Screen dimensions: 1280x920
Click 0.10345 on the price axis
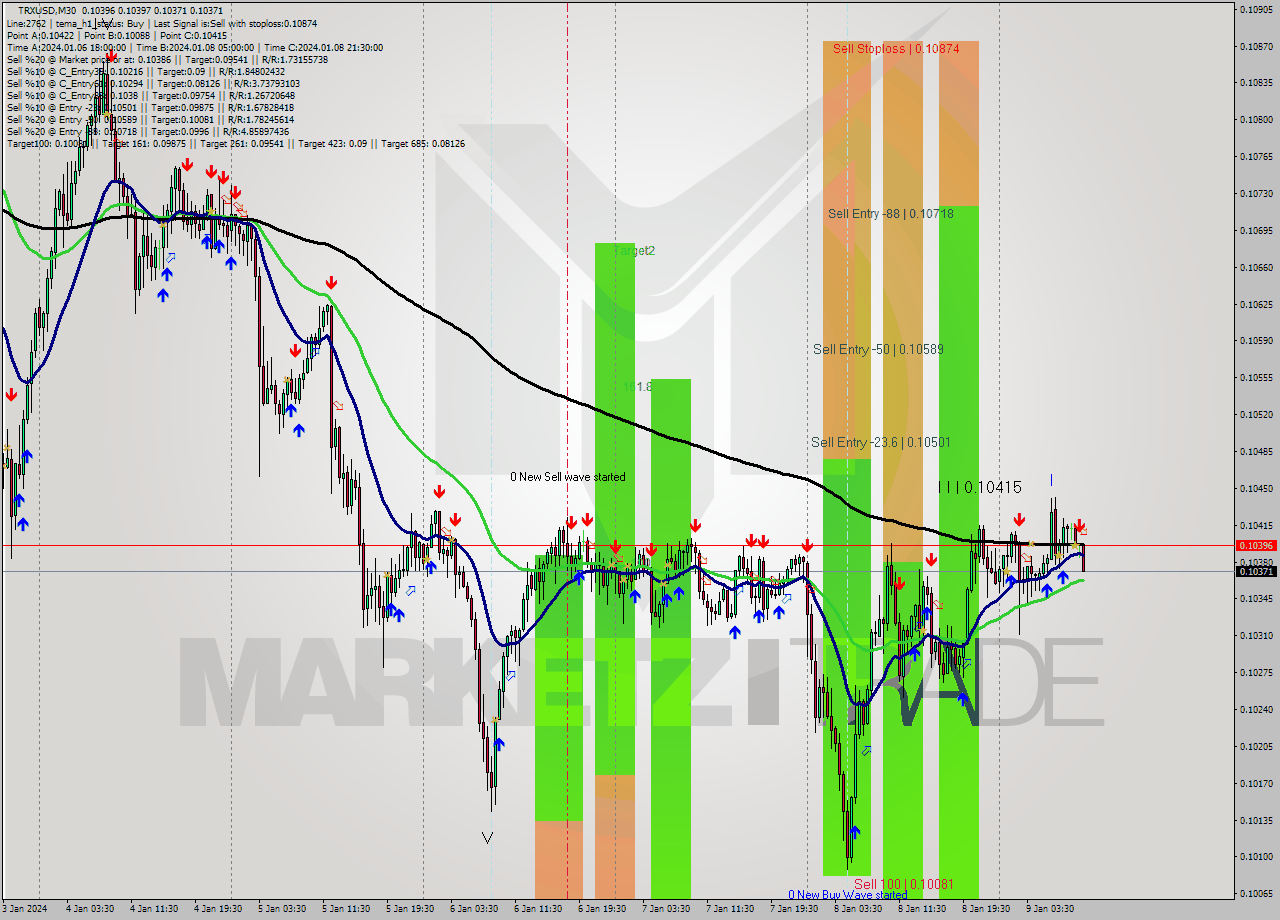1256,598
